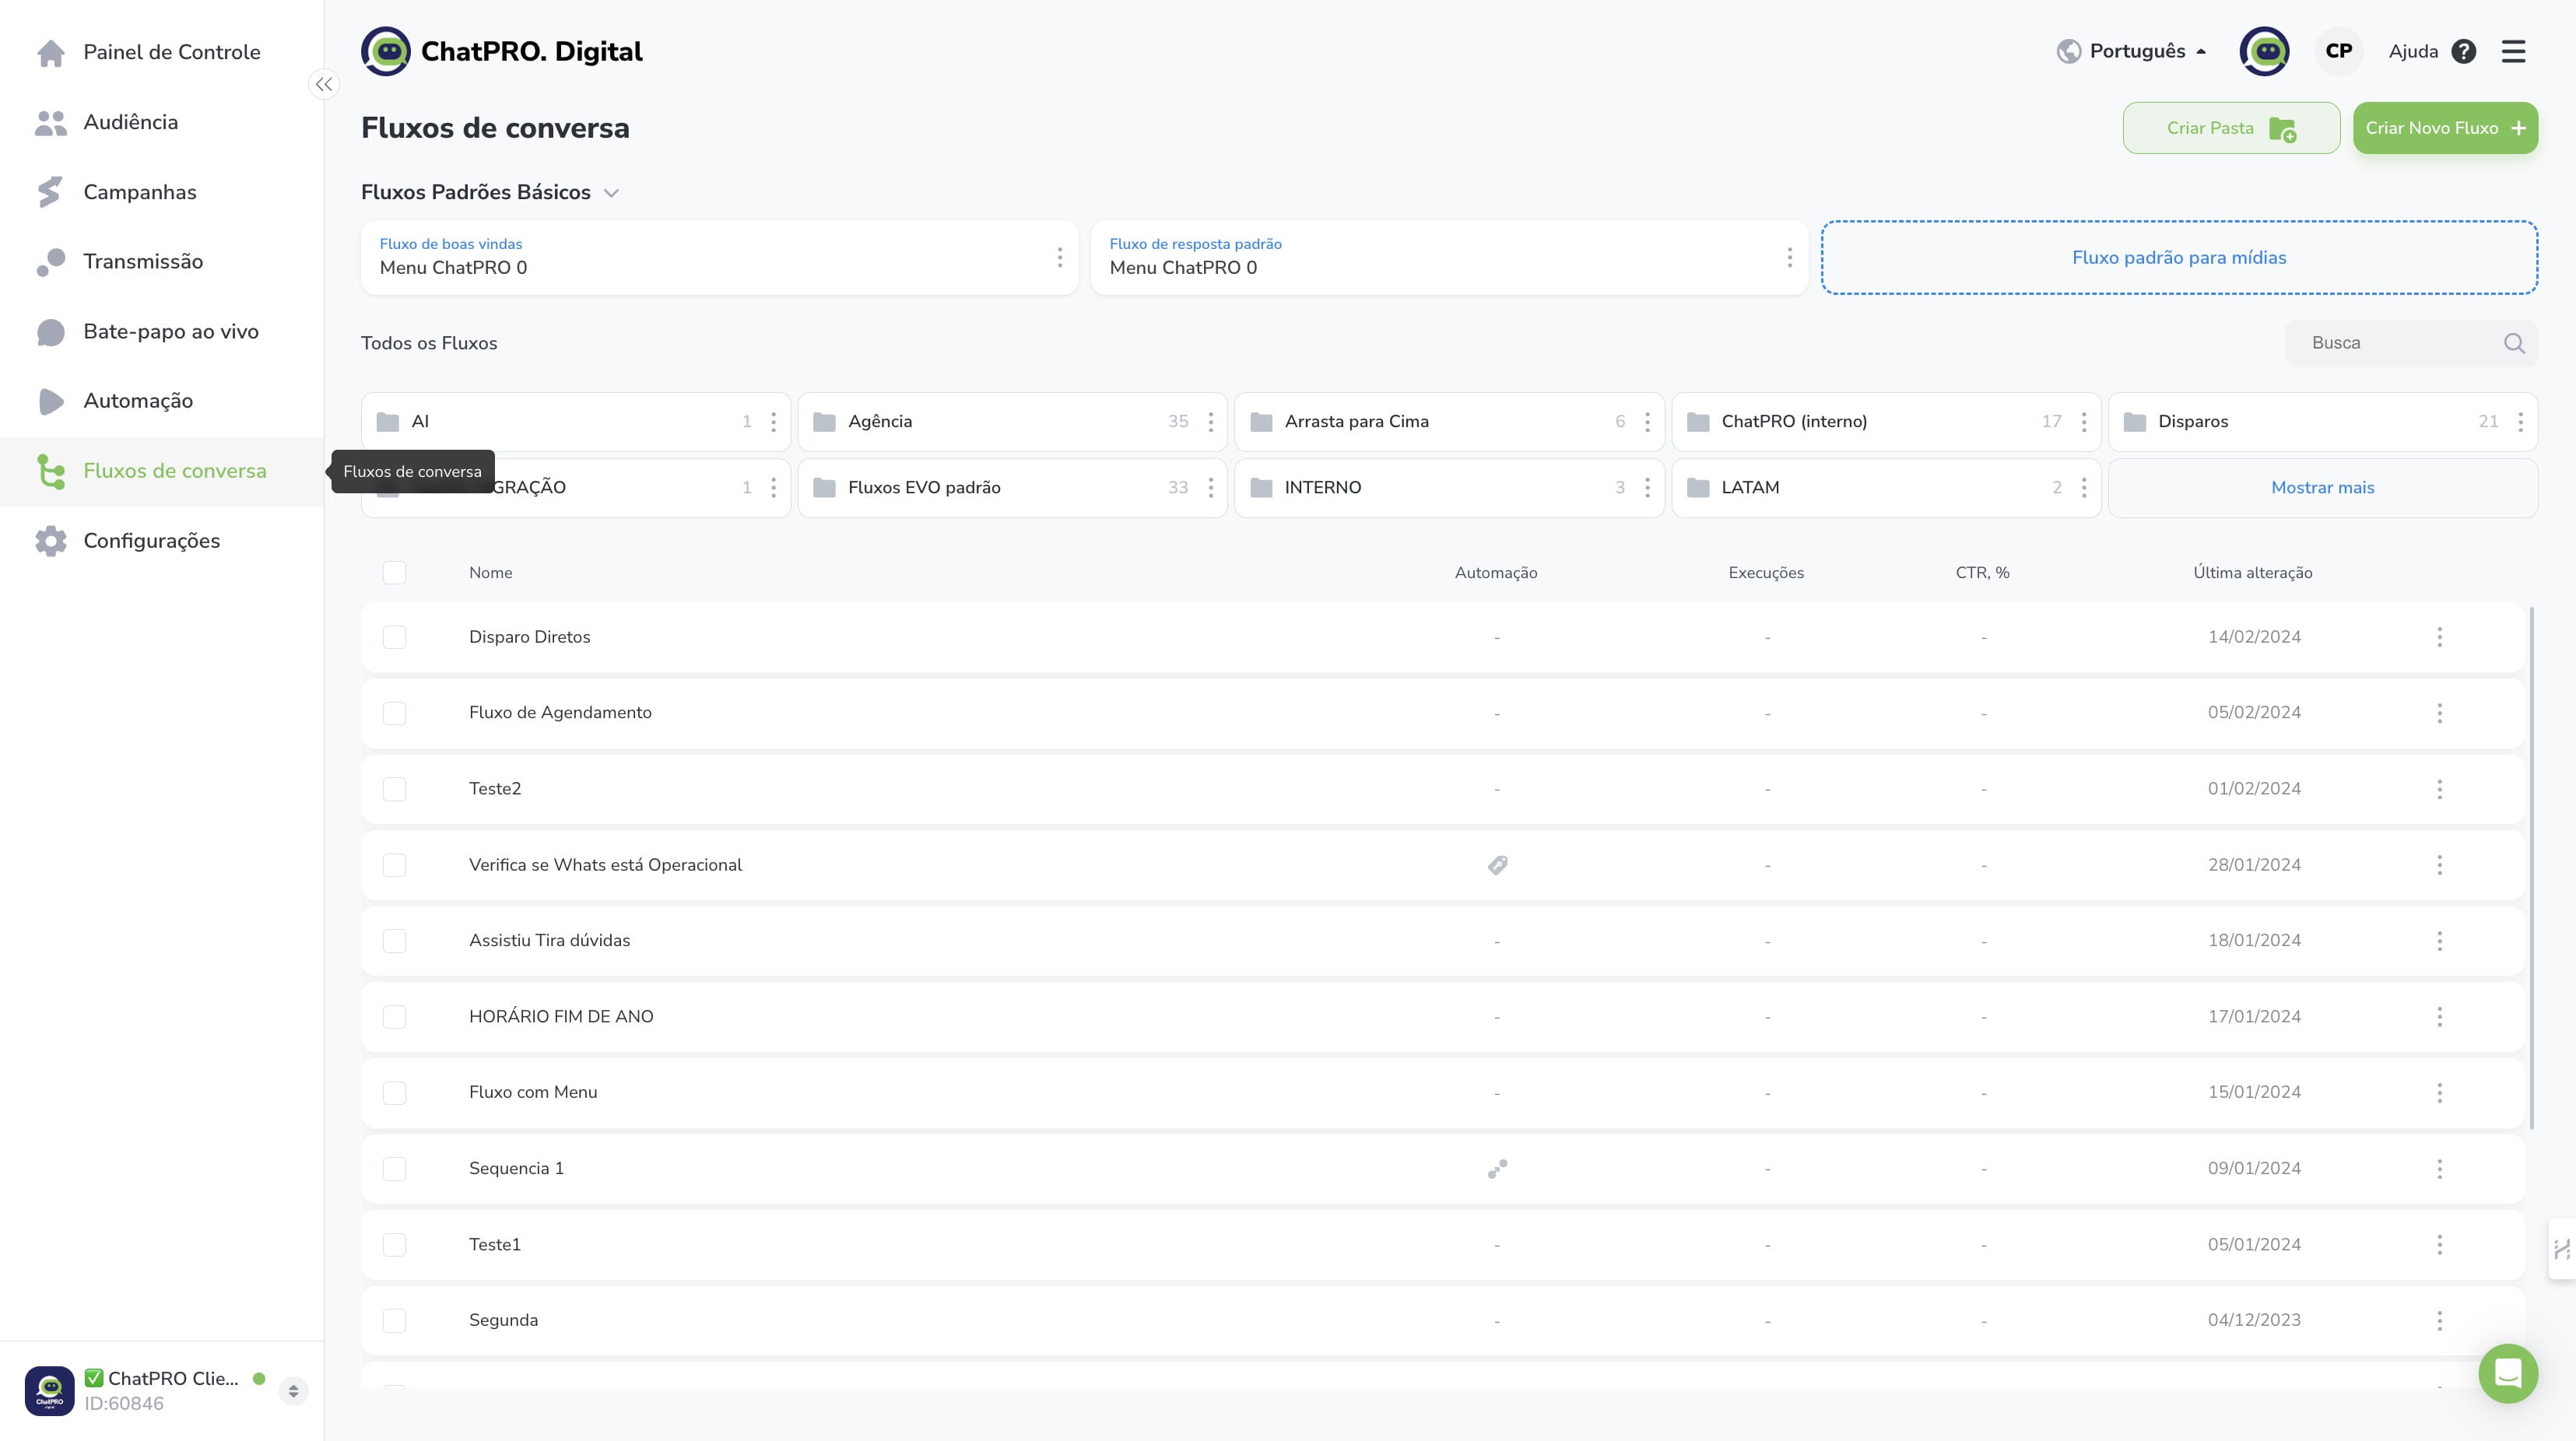The height and width of the screenshot is (1441, 2576).
Task: Click the ChatPRO robot logo in header
Action: pos(386,51)
